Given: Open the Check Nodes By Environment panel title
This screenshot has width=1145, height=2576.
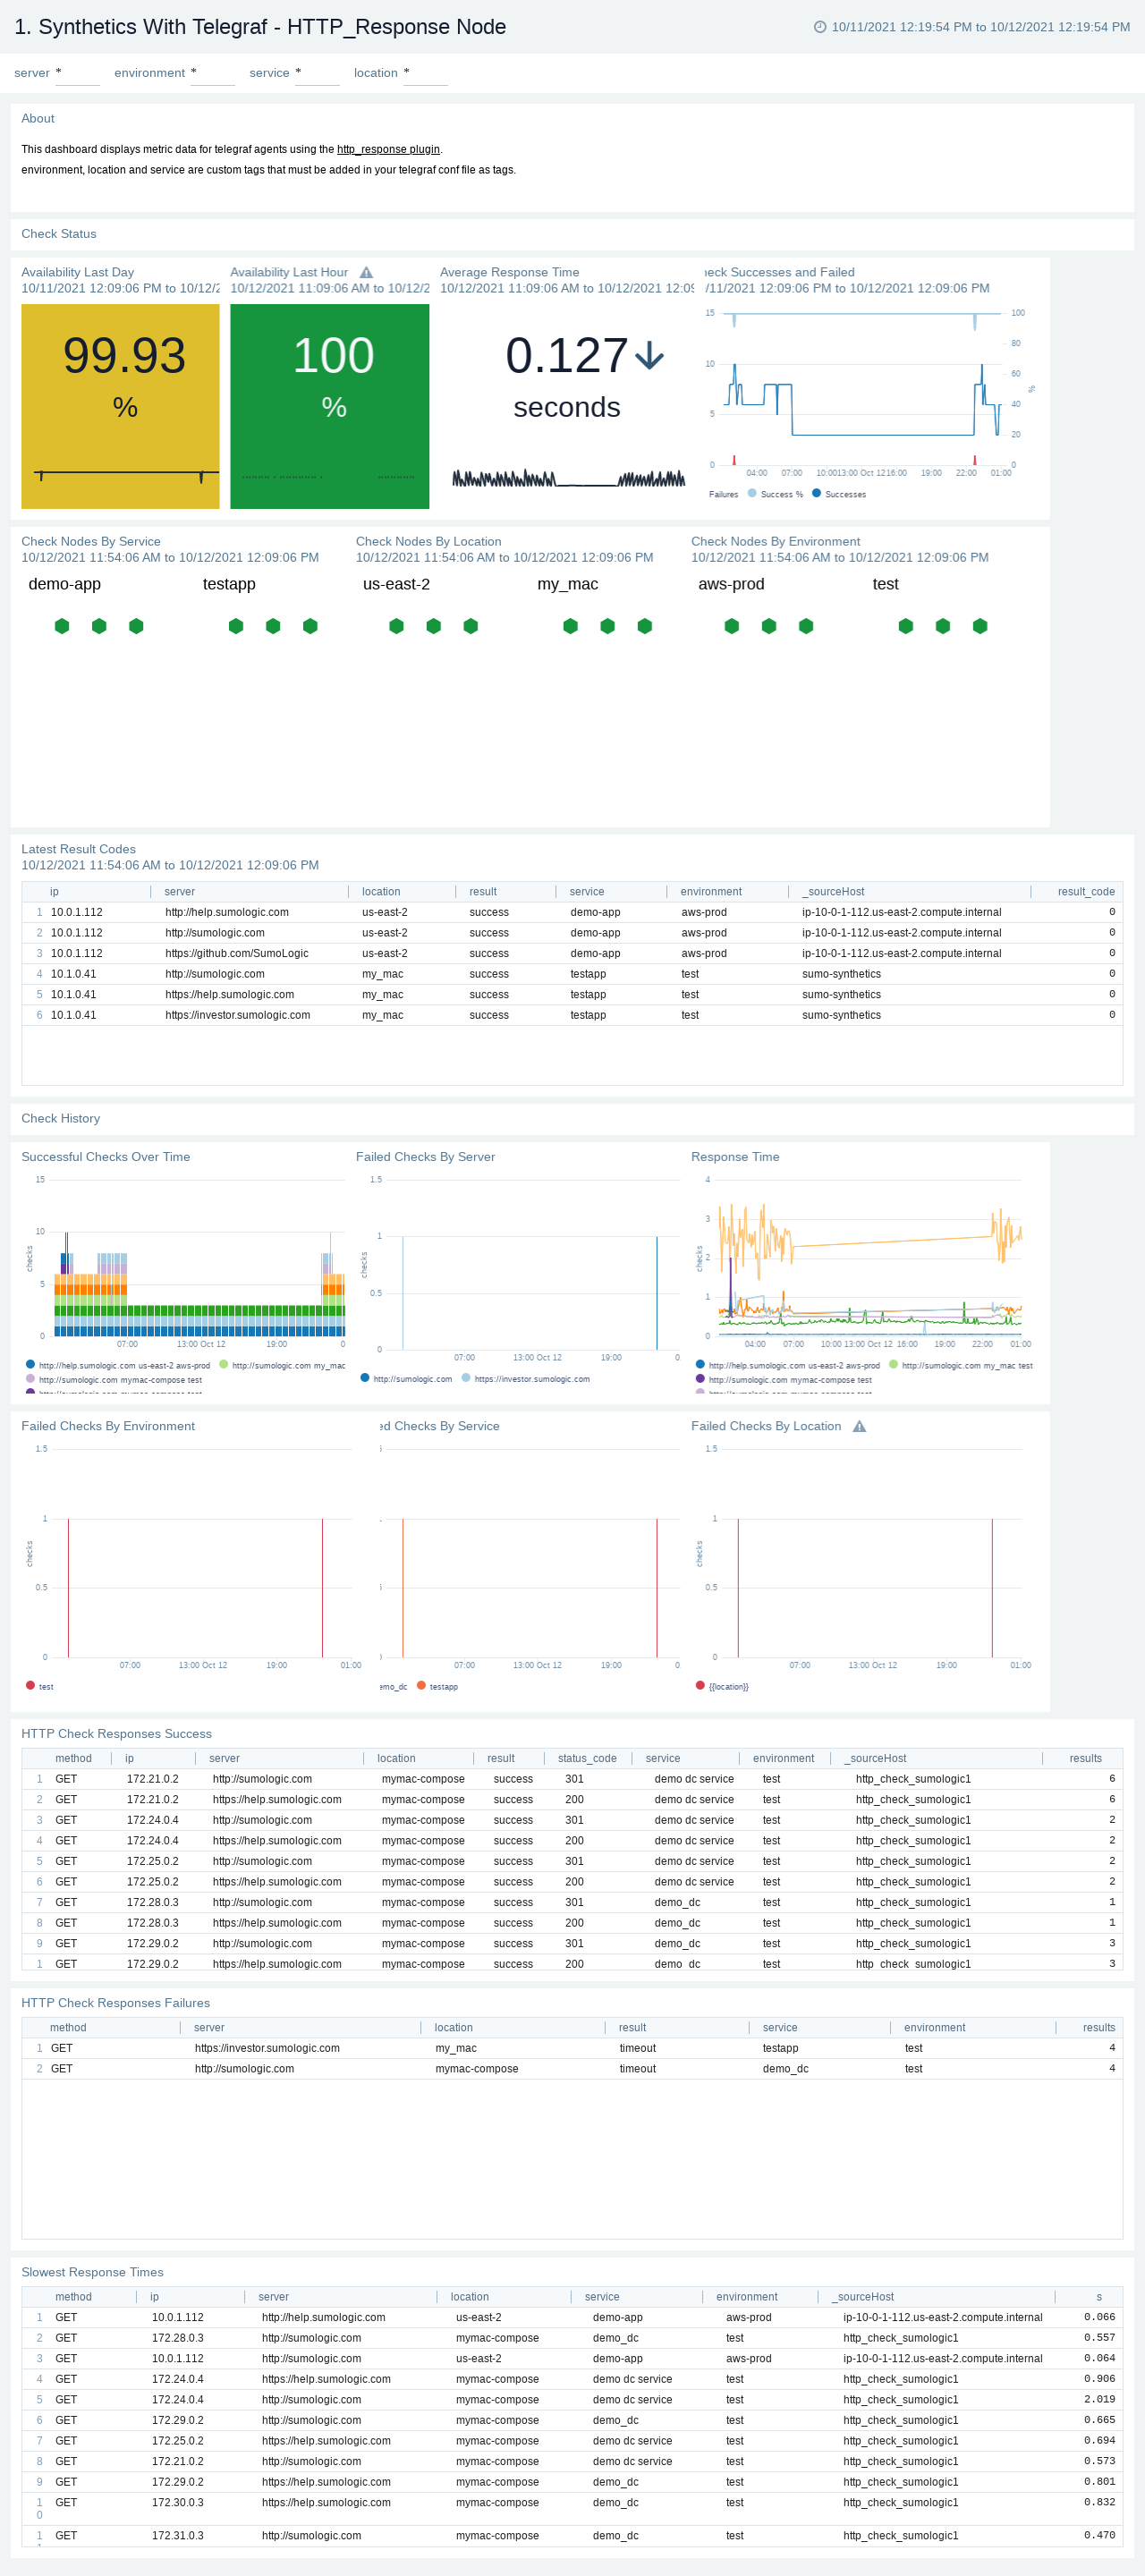Looking at the screenshot, I should (775, 541).
